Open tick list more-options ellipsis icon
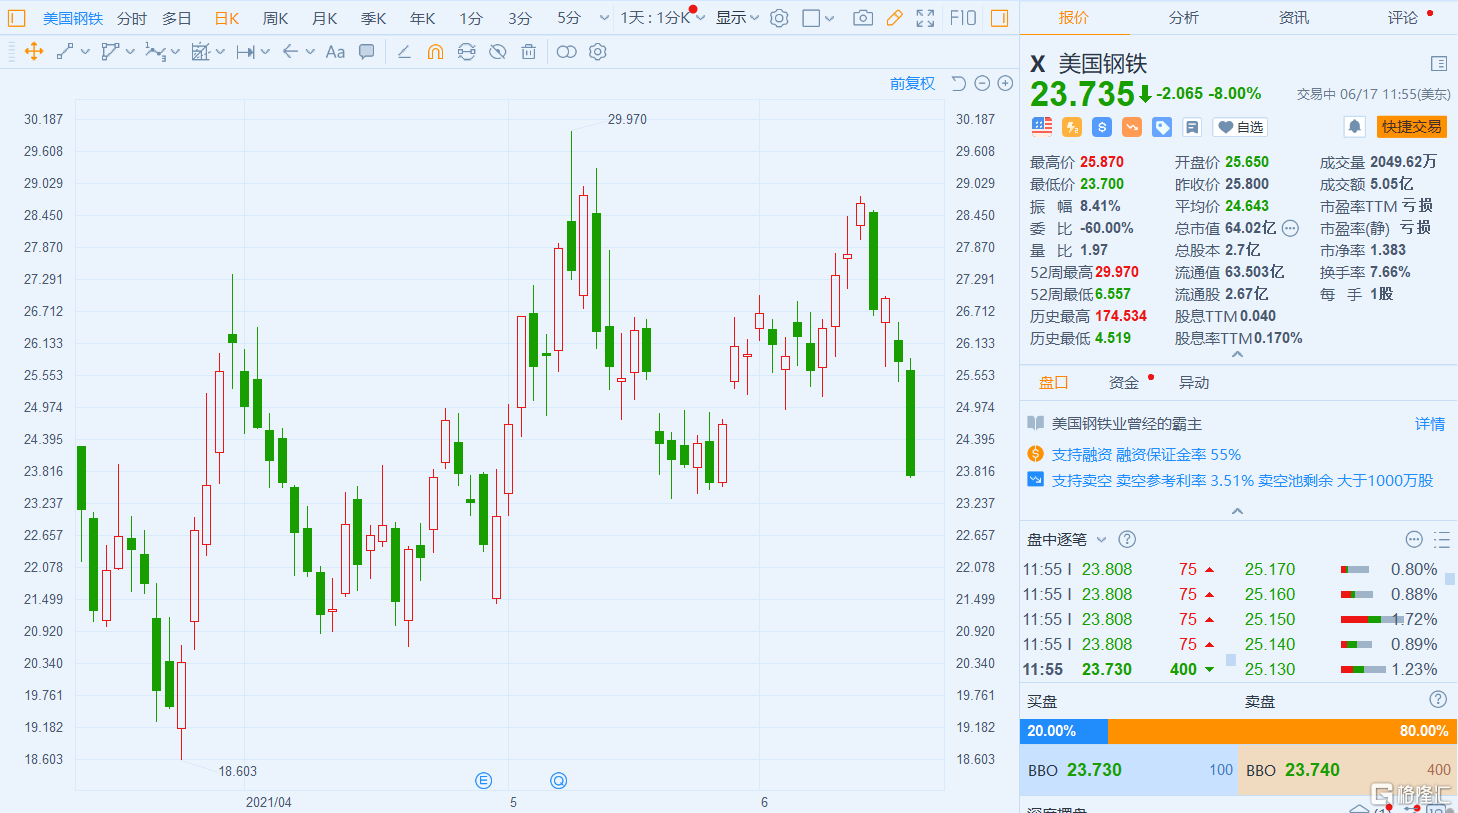This screenshot has width=1458, height=813. pos(1414,539)
